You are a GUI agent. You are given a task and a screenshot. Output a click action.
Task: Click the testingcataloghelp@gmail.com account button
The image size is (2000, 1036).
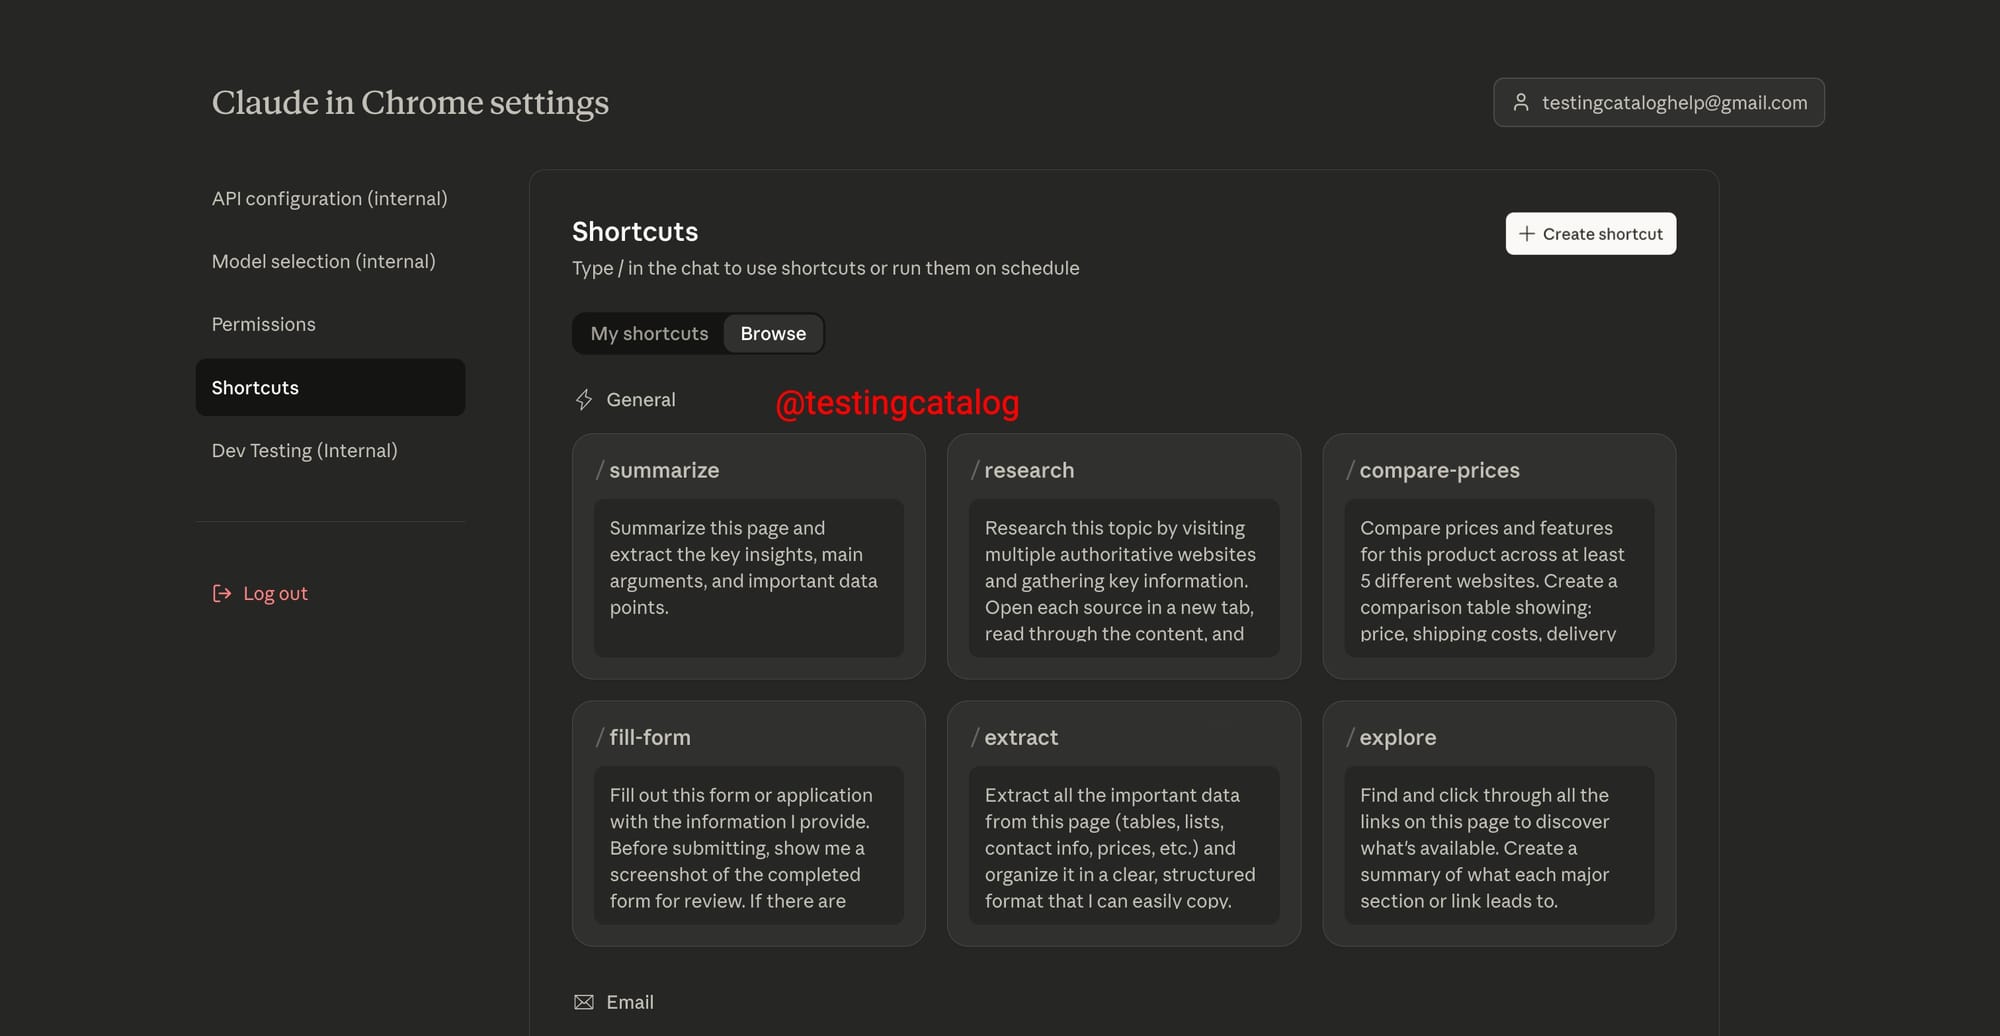pyautogui.click(x=1658, y=103)
